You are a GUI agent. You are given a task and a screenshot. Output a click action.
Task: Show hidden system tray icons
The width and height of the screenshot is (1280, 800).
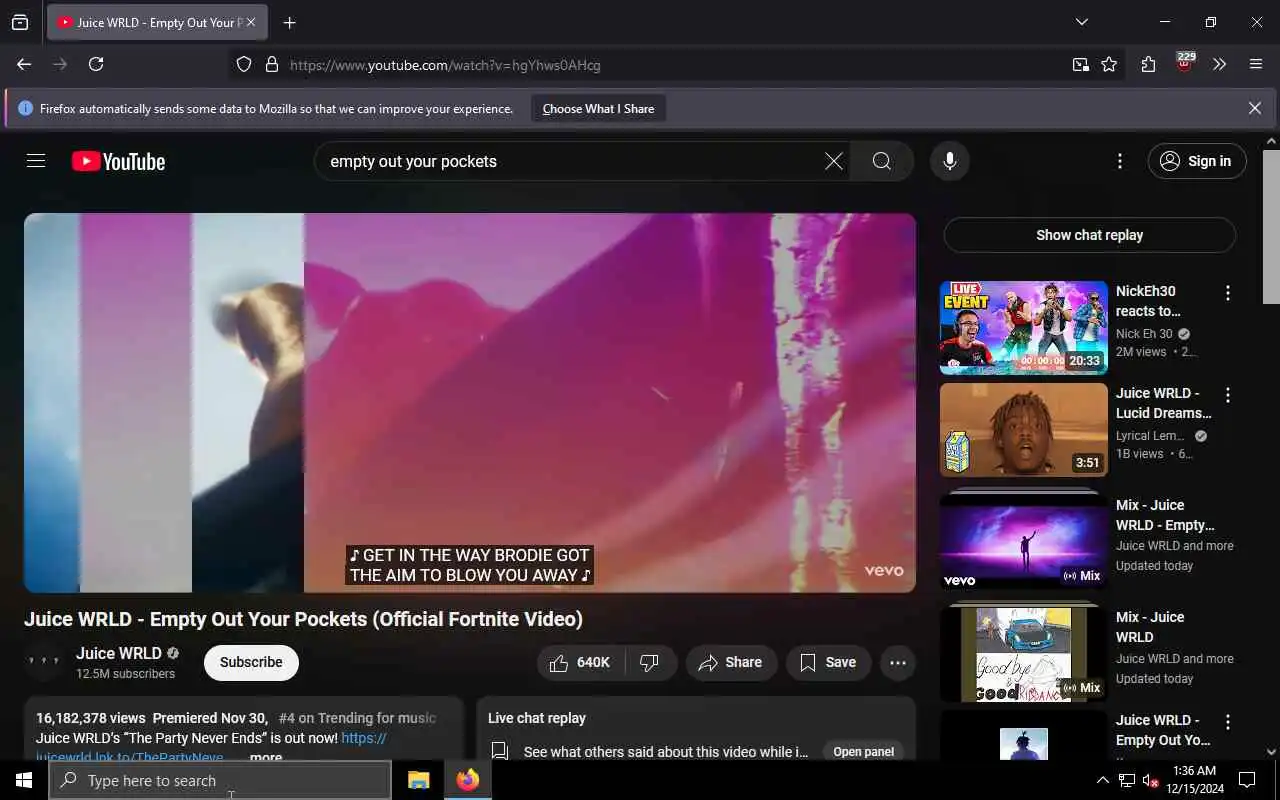tap(1102, 780)
